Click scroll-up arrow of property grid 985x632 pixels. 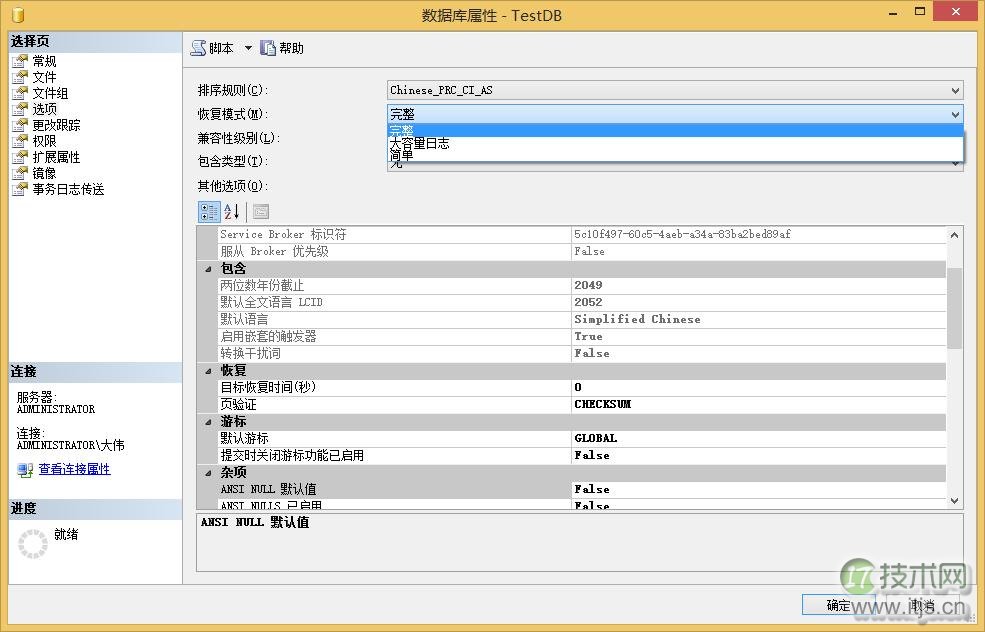point(954,235)
